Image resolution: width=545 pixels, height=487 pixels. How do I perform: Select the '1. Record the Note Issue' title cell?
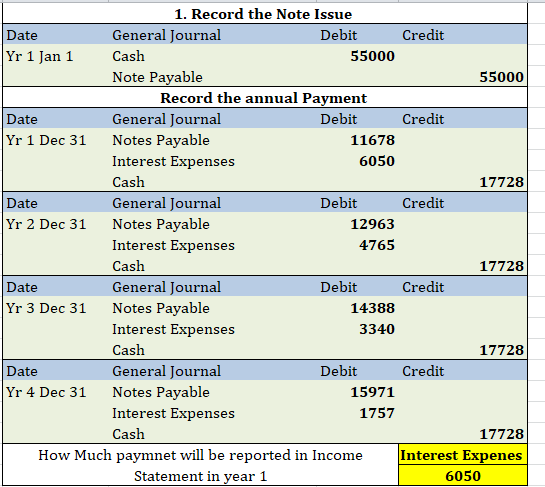265,14
